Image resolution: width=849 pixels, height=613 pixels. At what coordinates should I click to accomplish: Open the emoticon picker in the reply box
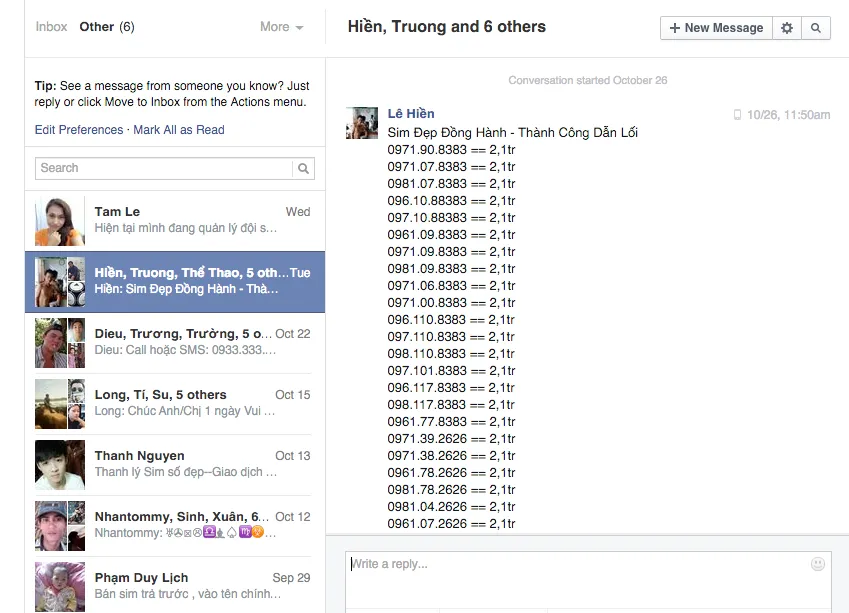(x=818, y=563)
